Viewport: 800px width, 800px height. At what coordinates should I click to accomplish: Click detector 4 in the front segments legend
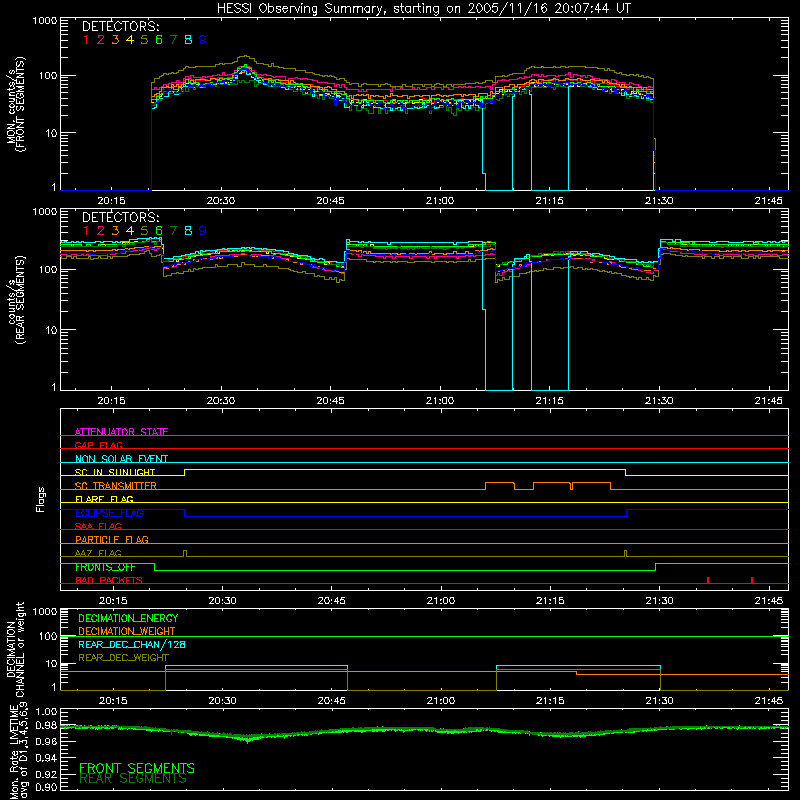coord(130,40)
